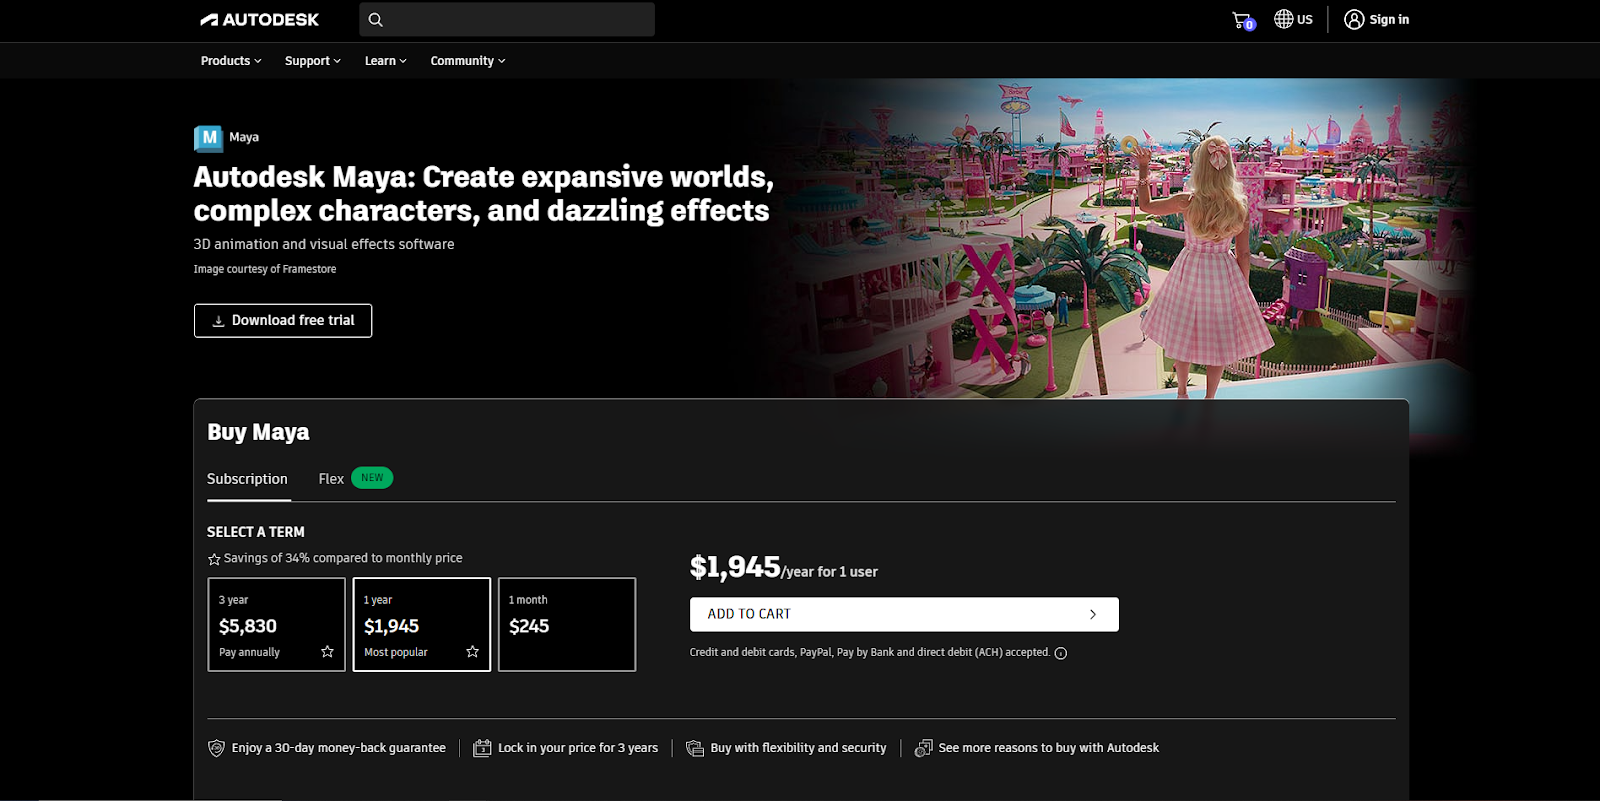Image resolution: width=1600 pixels, height=801 pixels.
Task: Click the 'SELECT A TERM' label
Action: [256, 532]
